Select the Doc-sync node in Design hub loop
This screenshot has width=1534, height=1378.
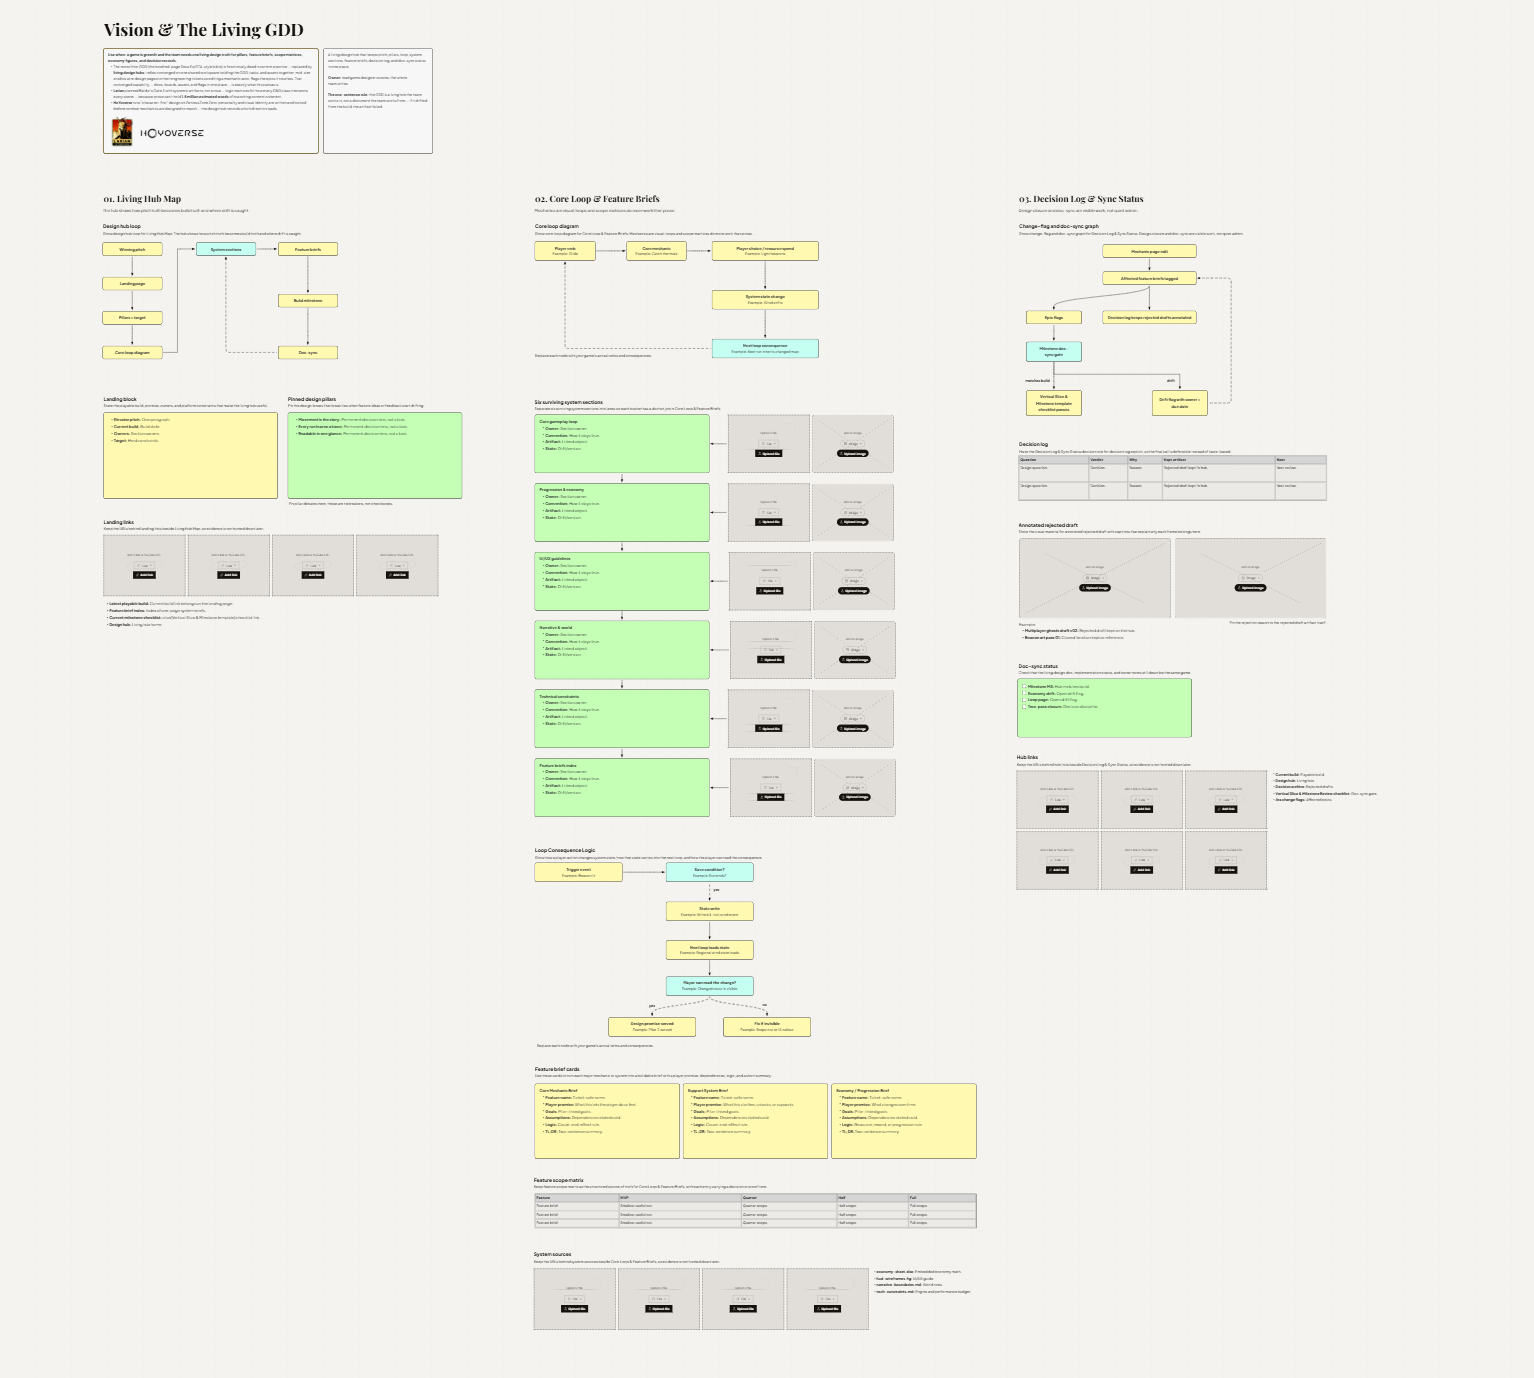click(308, 353)
